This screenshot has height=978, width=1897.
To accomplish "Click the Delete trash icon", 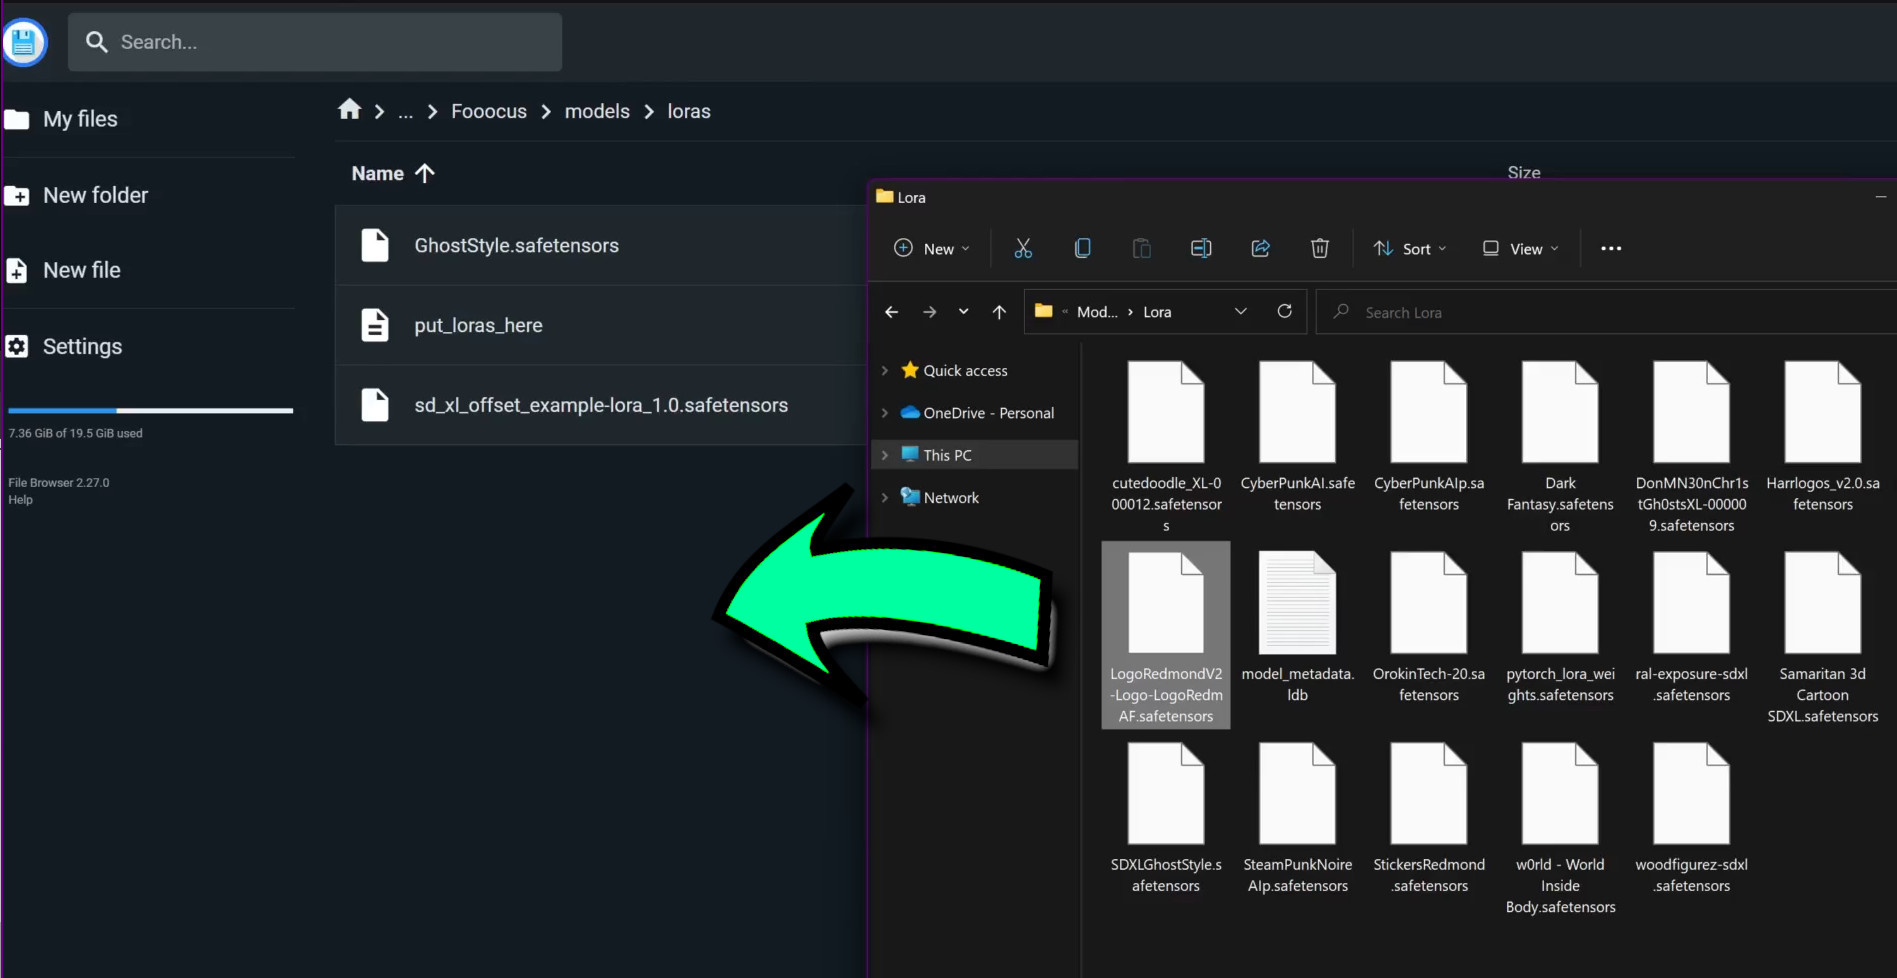I will (1320, 248).
